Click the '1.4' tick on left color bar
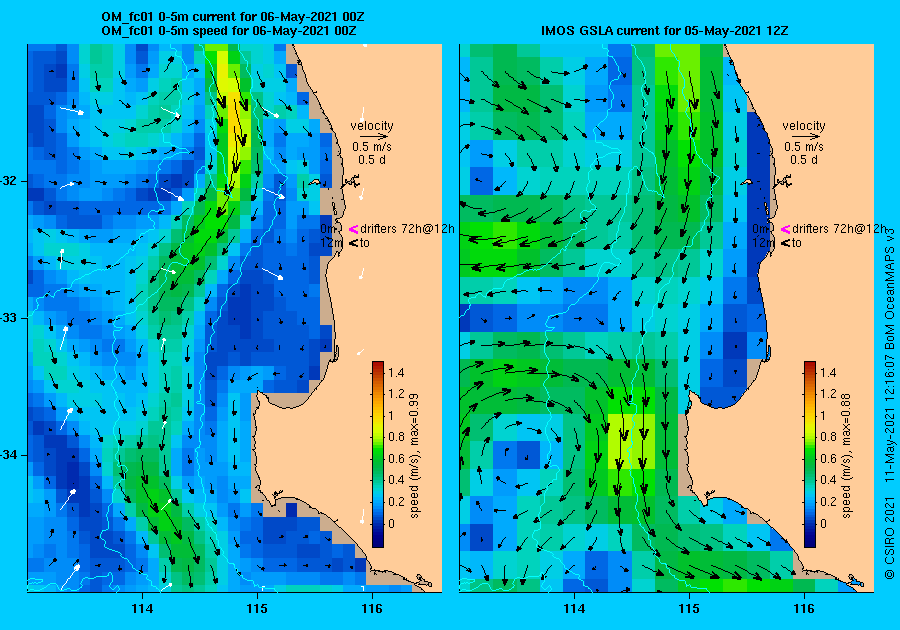The height and width of the screenshot is (630, 900). [x=397, y=372]
